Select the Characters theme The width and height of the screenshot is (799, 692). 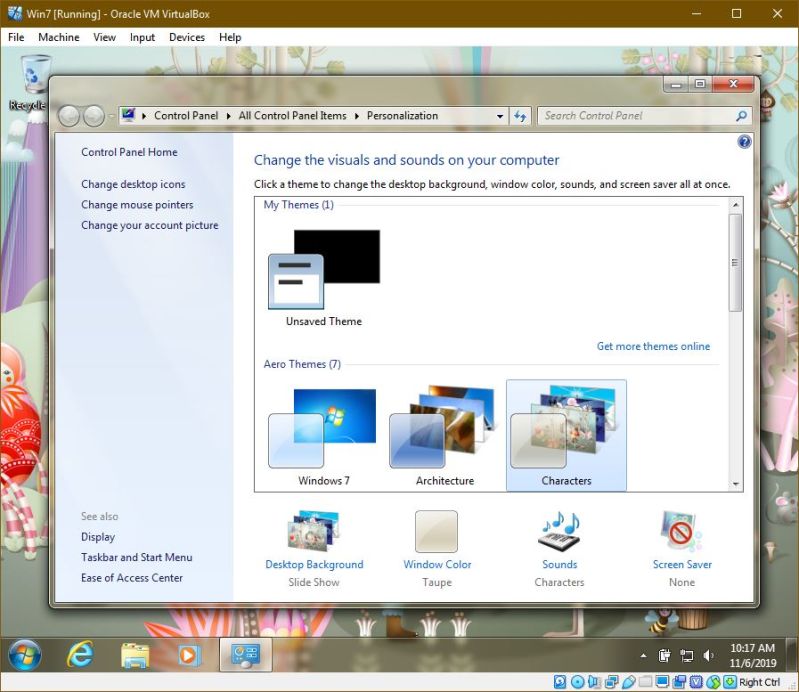coord(566,436)
